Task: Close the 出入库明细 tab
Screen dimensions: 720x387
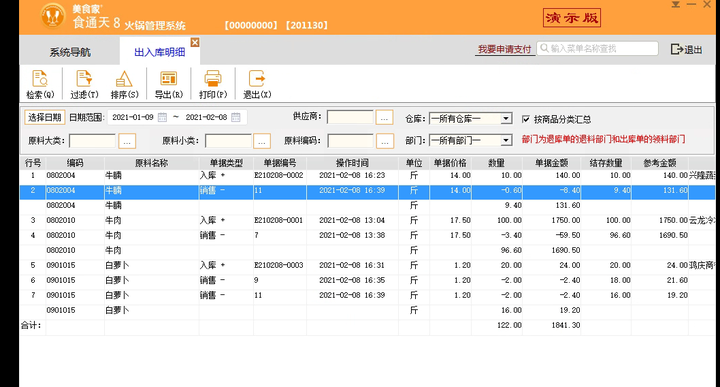Action: pos(195,42)
